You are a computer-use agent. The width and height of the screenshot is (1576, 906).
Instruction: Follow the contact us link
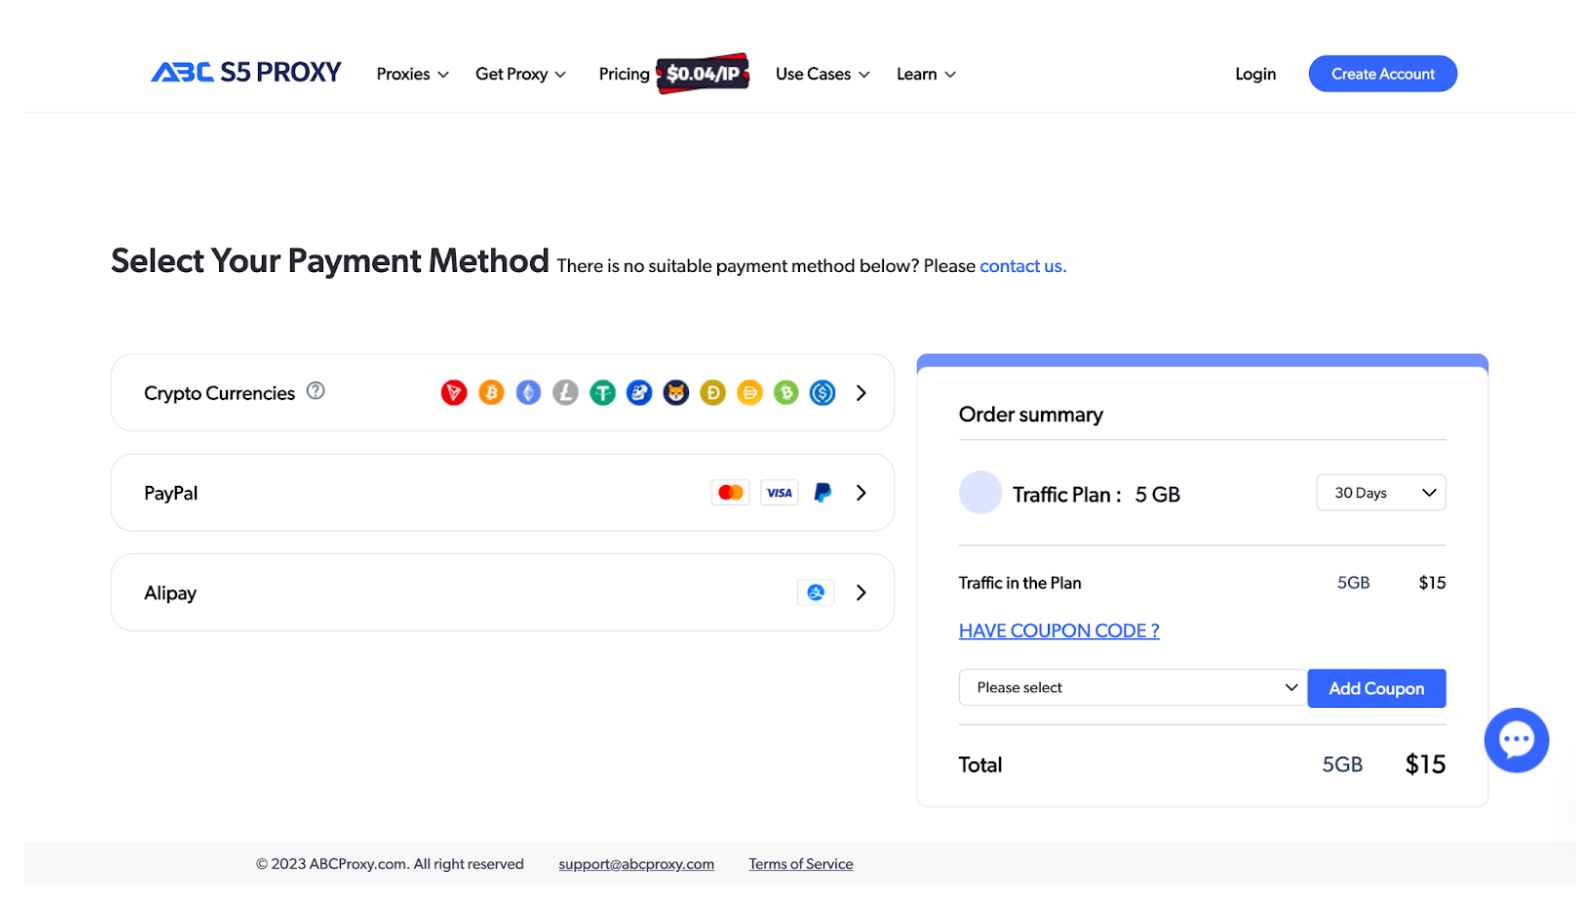[1023, 266]
